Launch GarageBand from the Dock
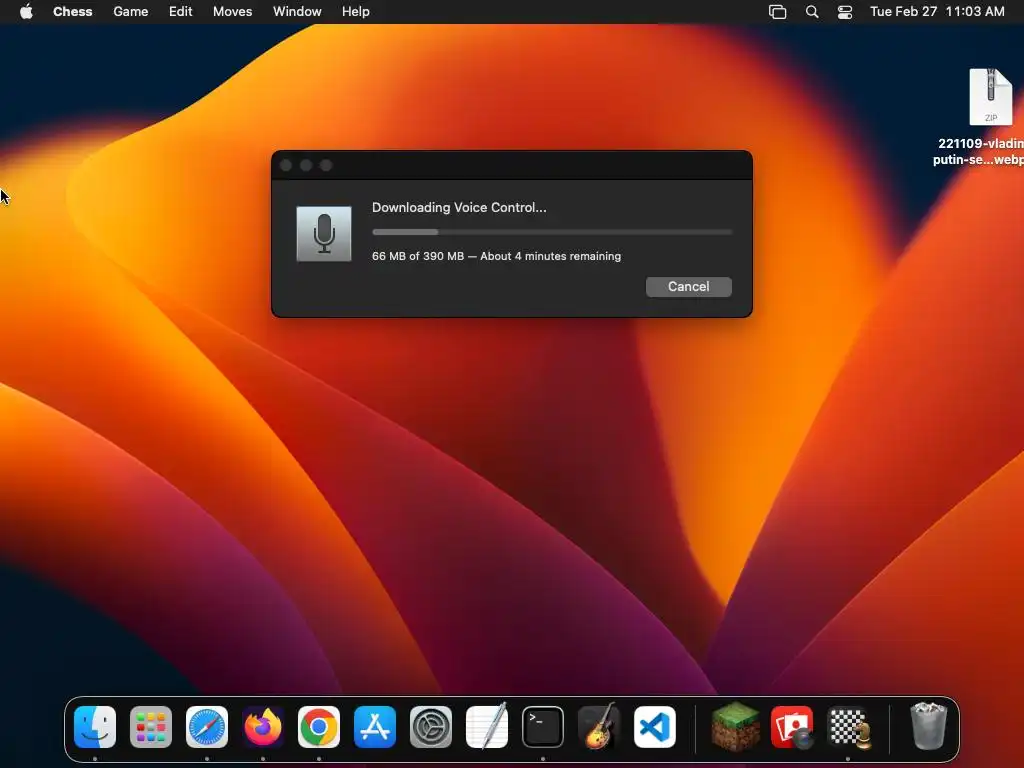 599,727
